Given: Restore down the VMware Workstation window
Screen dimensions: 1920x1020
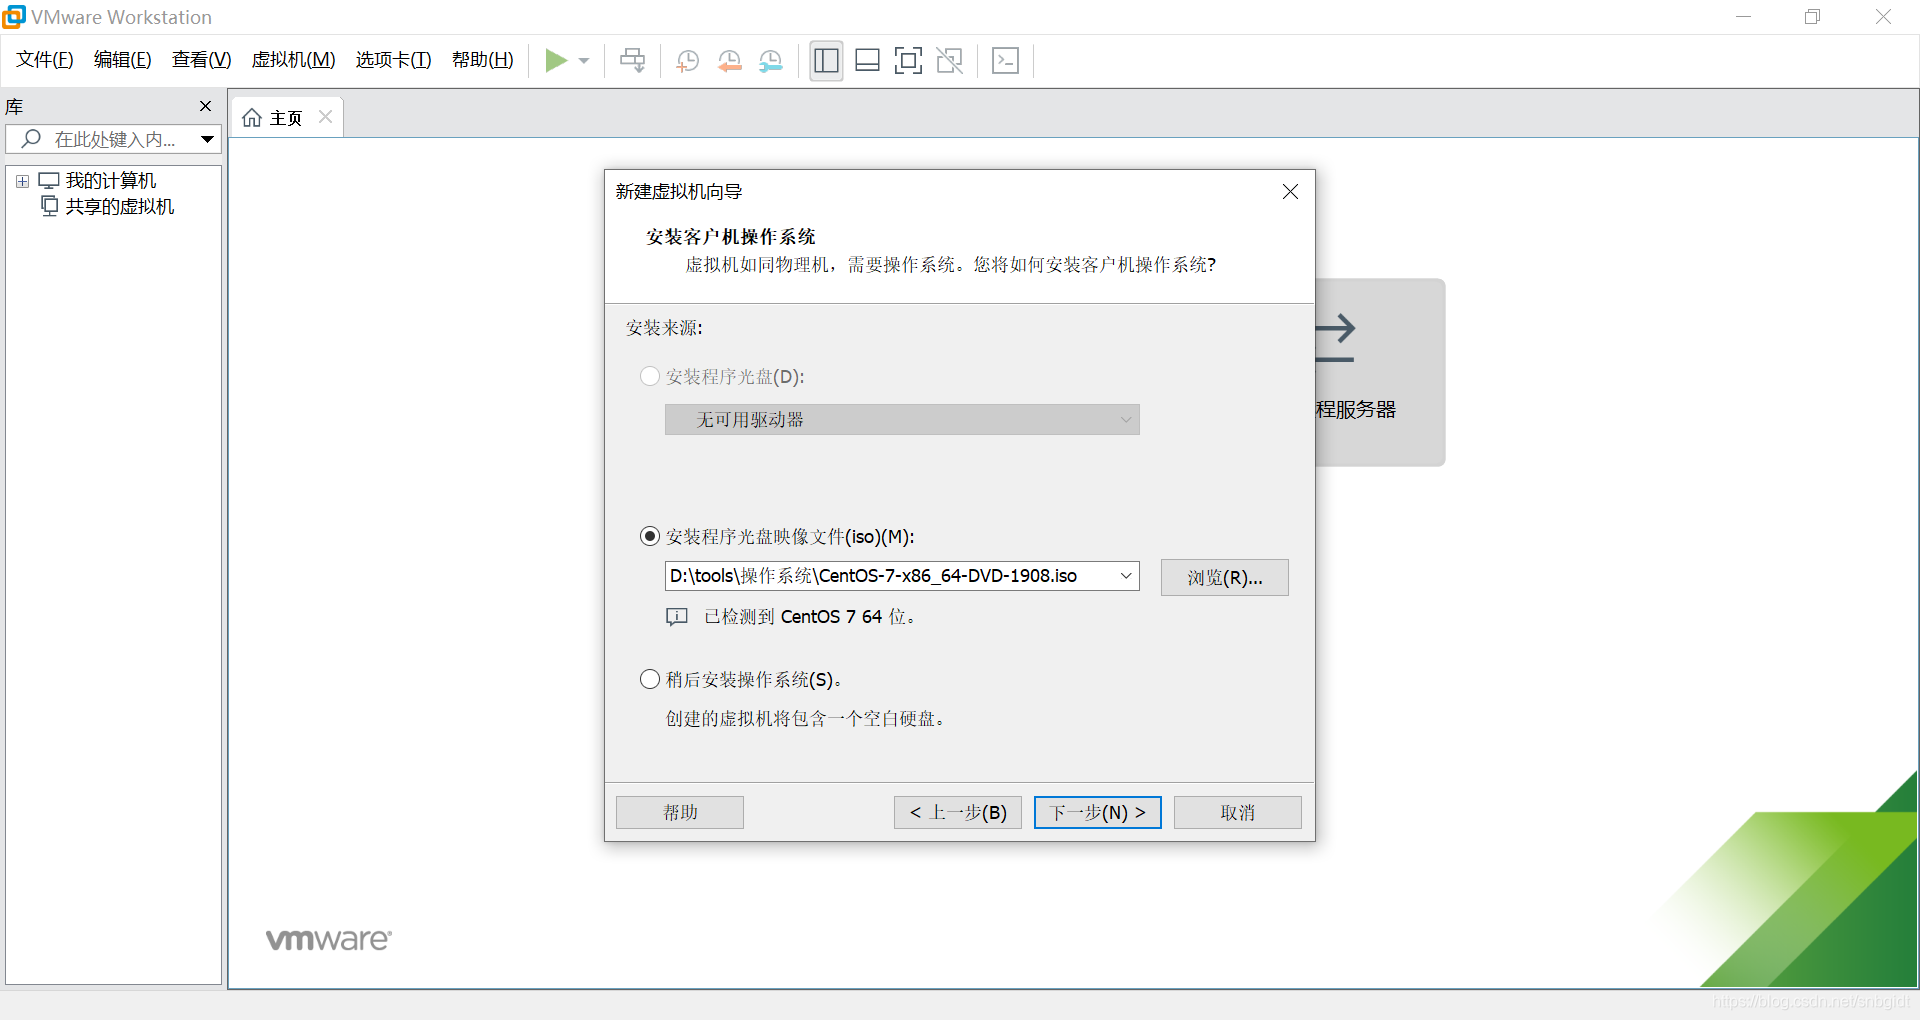Looking at the screenshot, I should 1812,17.
